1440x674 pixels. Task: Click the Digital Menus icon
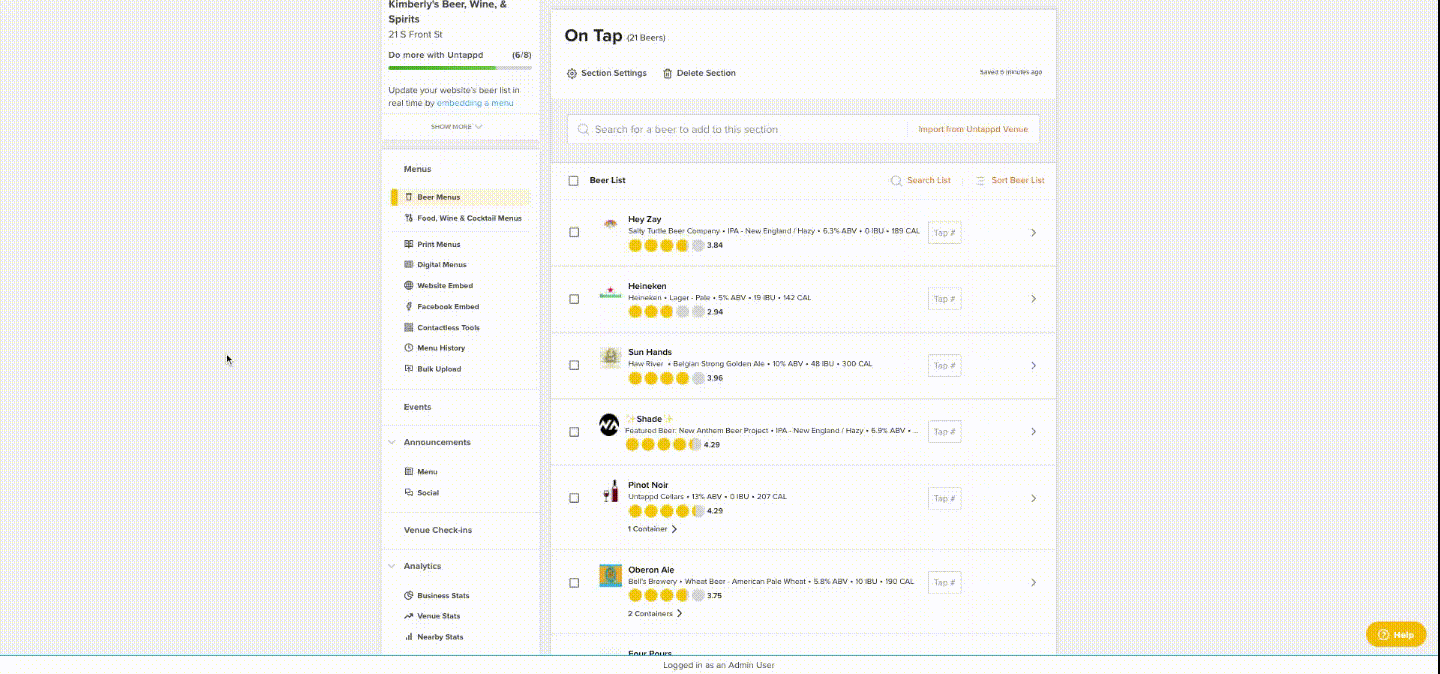click(x=408, y=265)
